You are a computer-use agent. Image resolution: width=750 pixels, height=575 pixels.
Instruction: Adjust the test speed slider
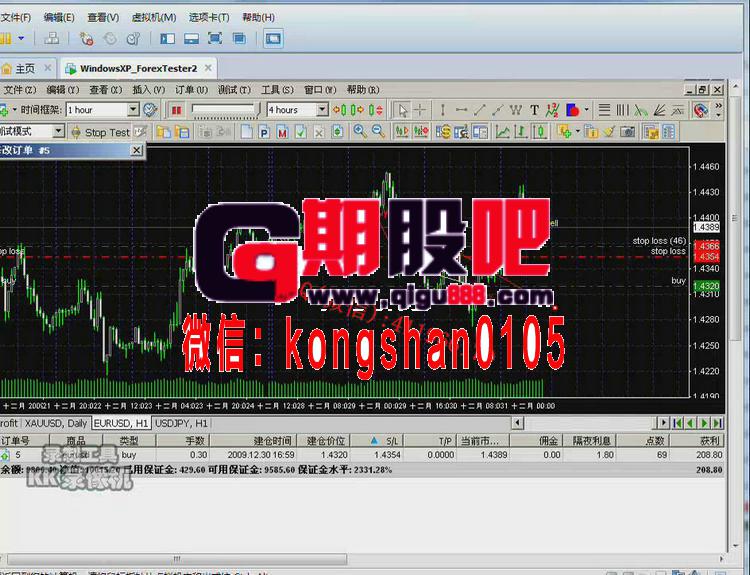(x=224, y=111)
